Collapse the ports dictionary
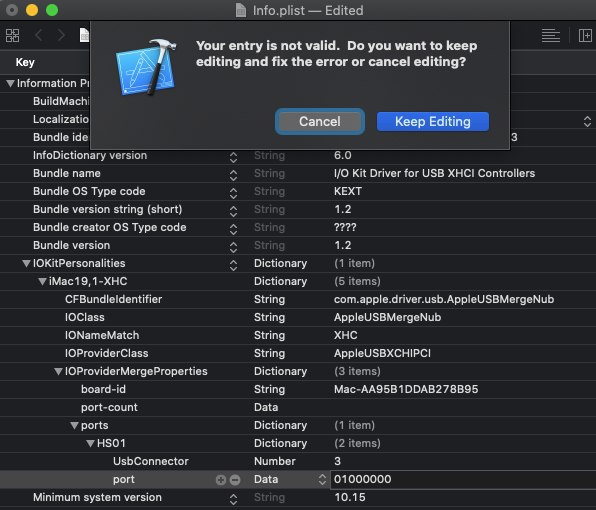The height and width of the screenshot is (510, 596). click(x=74, y=425)
